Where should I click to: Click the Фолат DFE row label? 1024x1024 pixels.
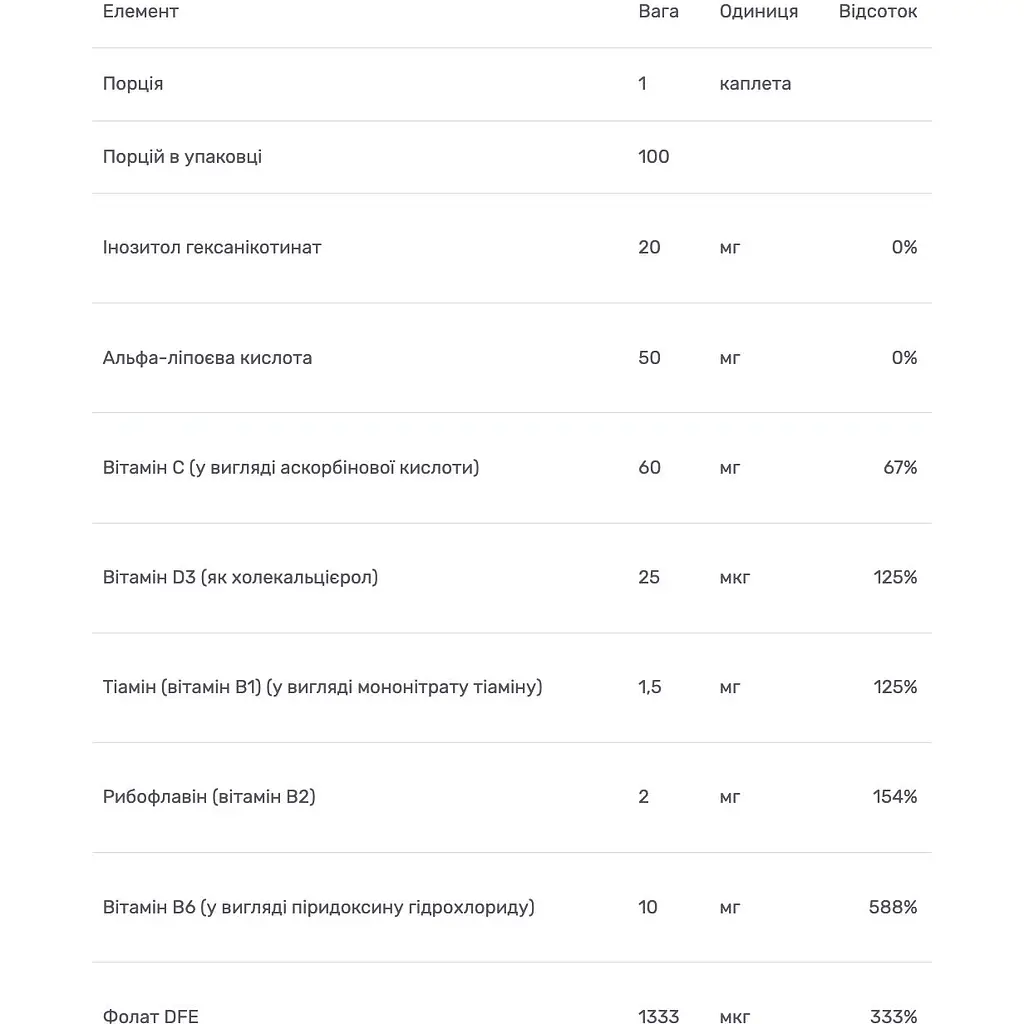pos(150,1016)
